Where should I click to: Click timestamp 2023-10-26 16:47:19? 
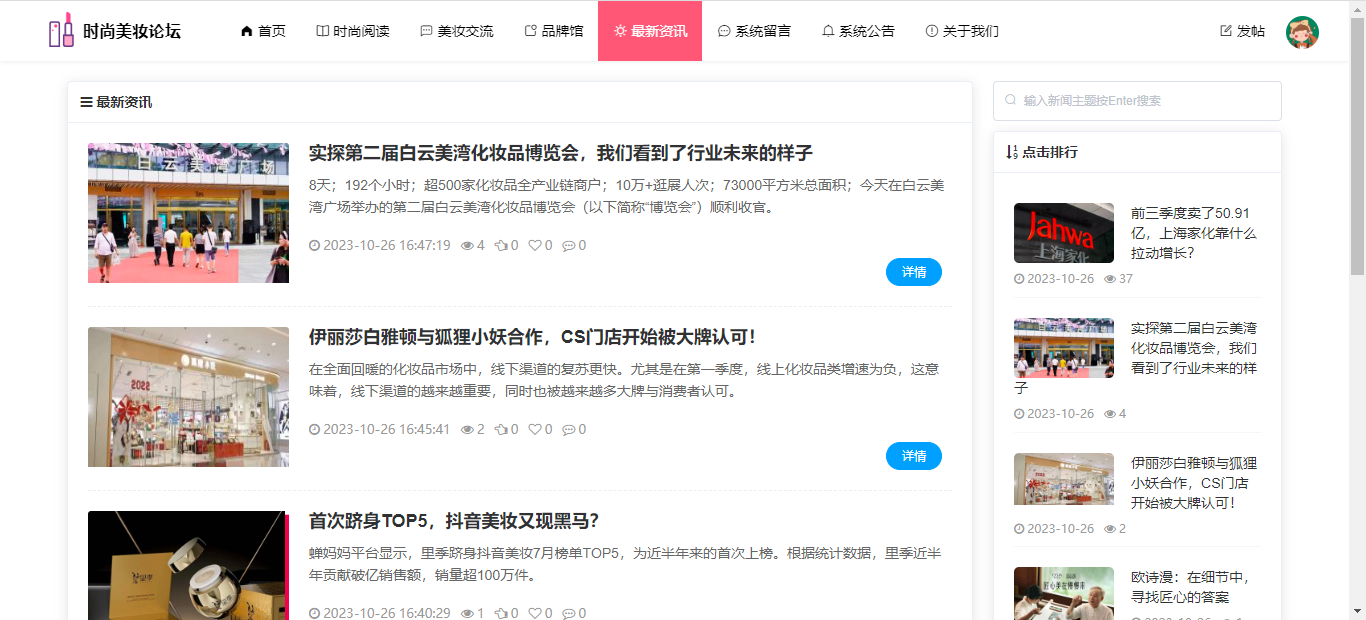(387, 245)
